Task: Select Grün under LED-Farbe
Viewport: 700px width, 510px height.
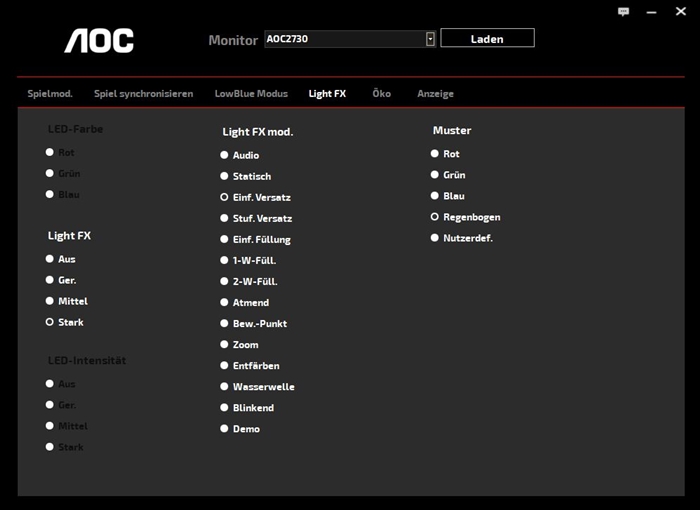Action: click(x=62, y=173)
